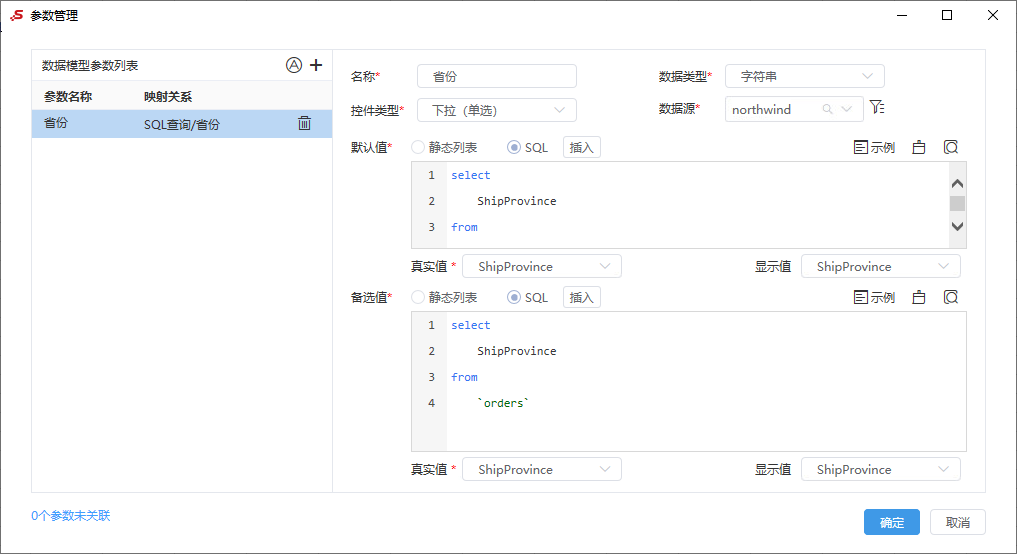Screen dimensions: 1017x554
Task: Select the 省份 row in parameter list
Action: (182, 123)
